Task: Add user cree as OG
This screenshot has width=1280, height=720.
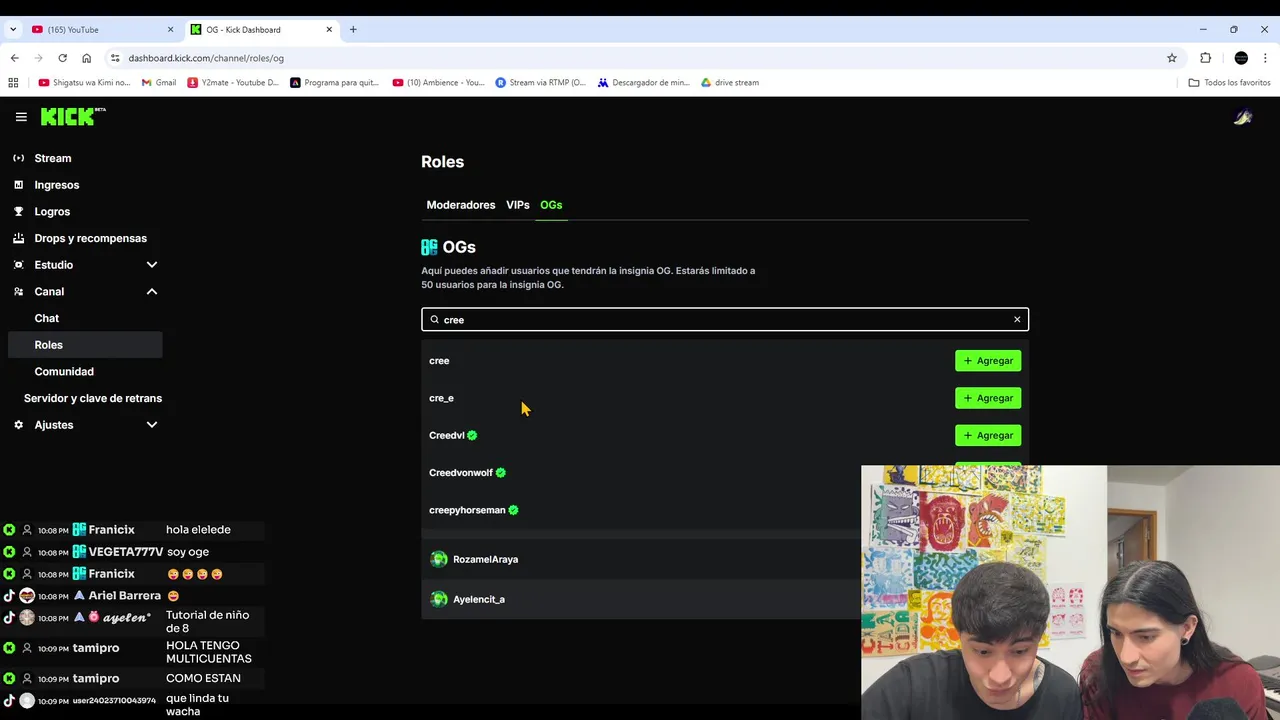Action: point(988,361)
